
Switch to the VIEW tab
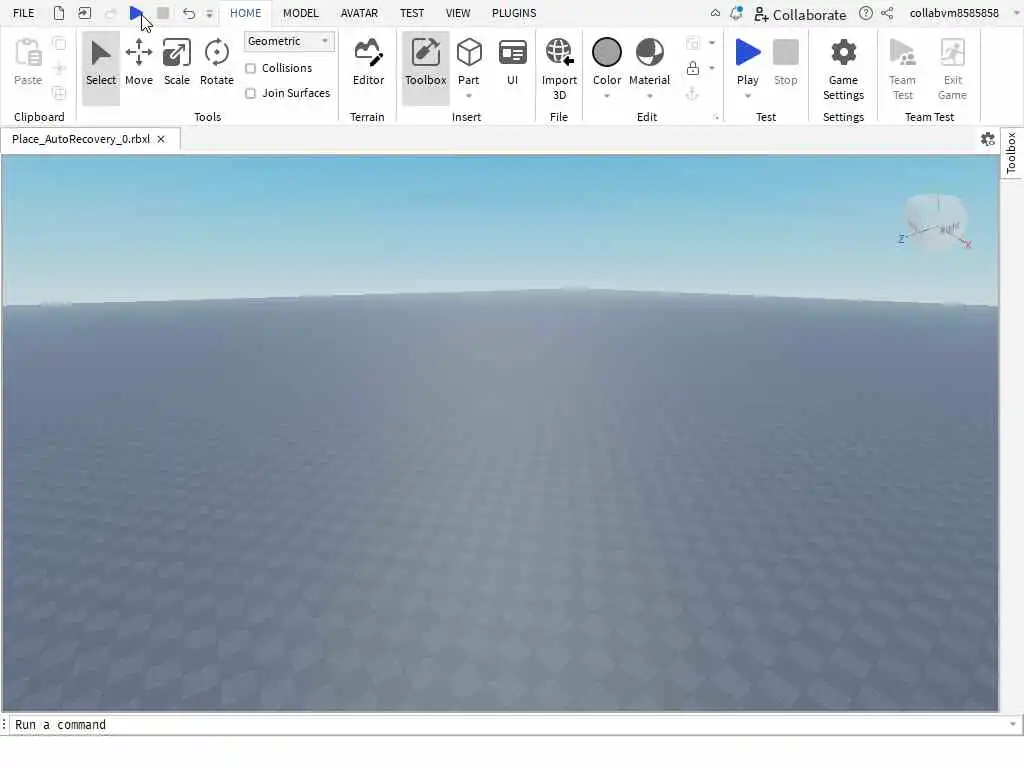(458, 13)
